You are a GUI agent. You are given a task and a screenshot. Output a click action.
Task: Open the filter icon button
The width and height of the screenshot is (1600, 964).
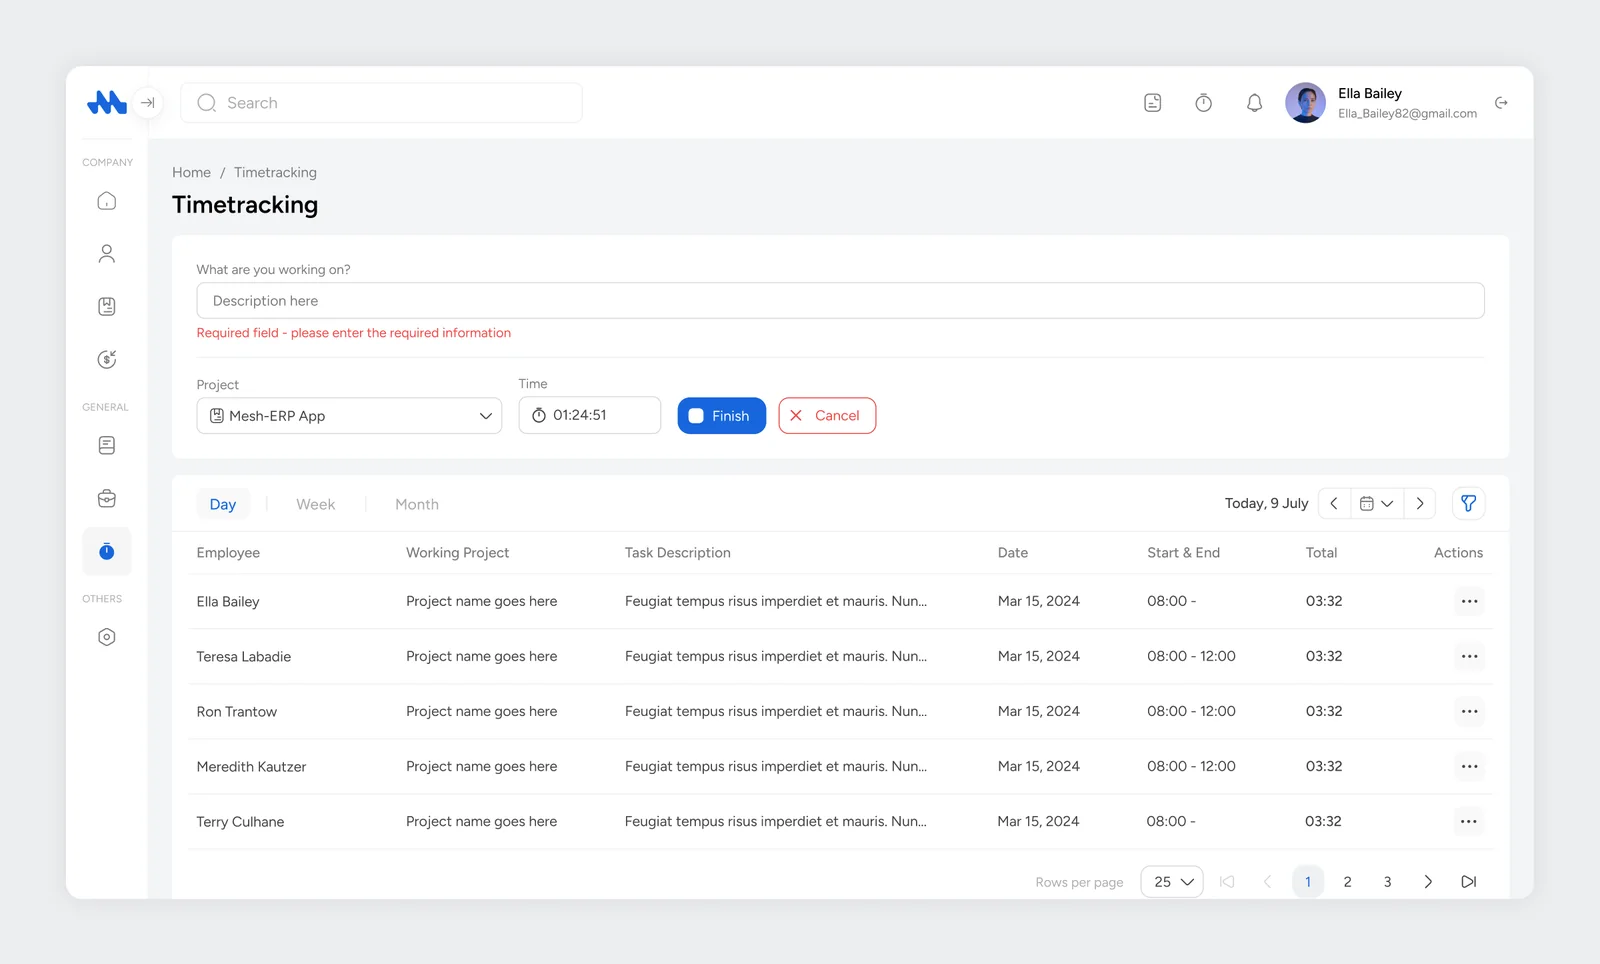(x=1468, y=504)
